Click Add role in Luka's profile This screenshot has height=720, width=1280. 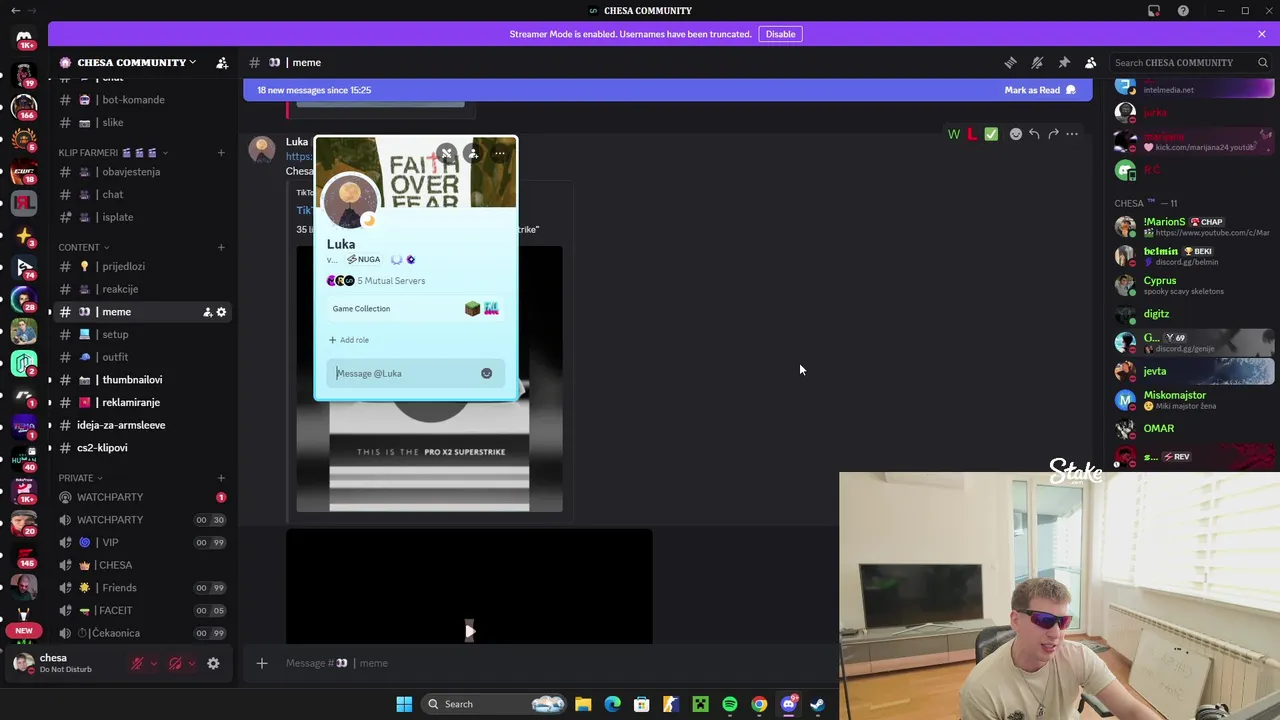[x=349, y=340]
